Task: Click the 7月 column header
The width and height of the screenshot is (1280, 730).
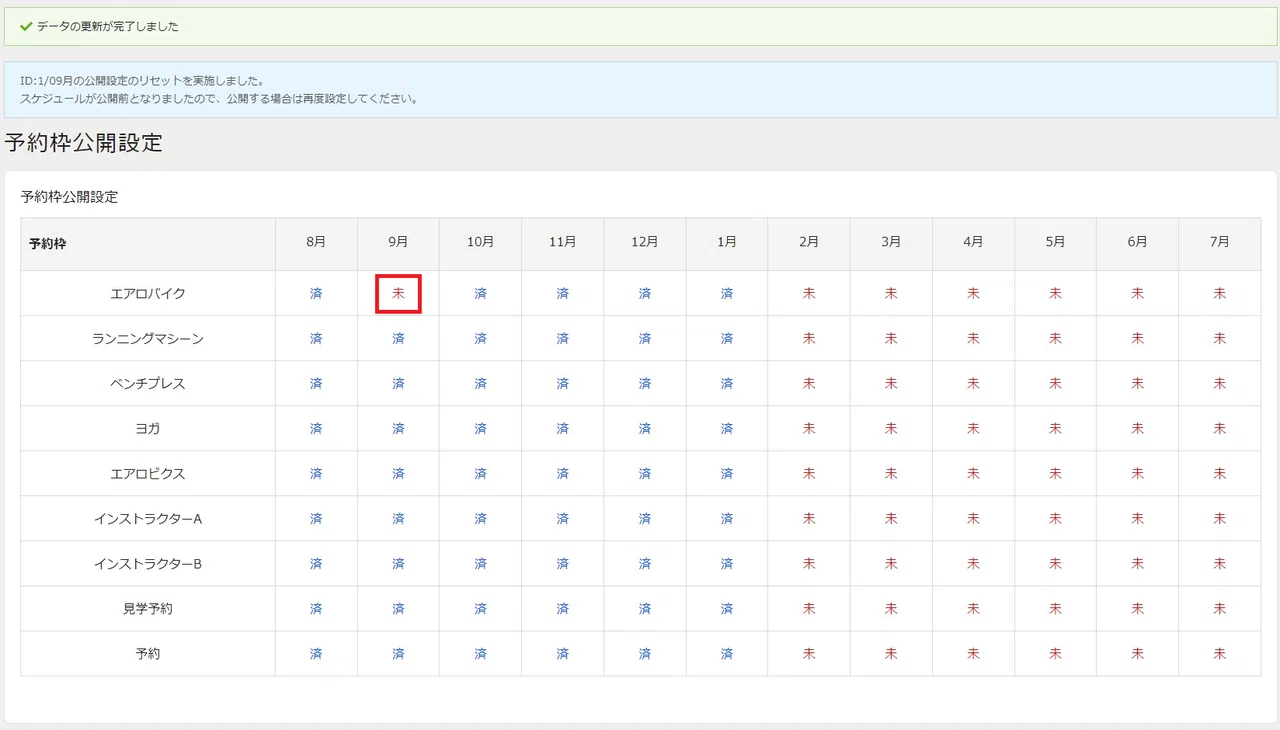Action: coord(1220,242)
